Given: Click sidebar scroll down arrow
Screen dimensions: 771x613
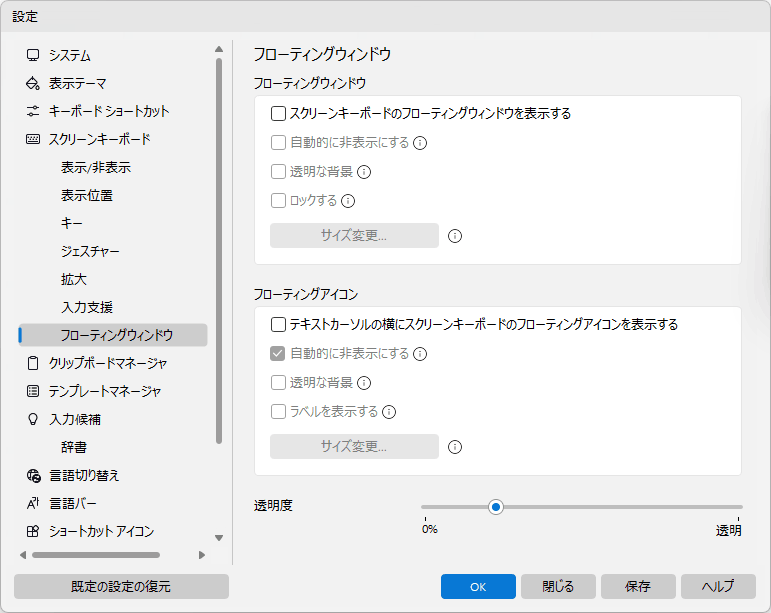Looking at the screenshot, I should tap(219, 538).
